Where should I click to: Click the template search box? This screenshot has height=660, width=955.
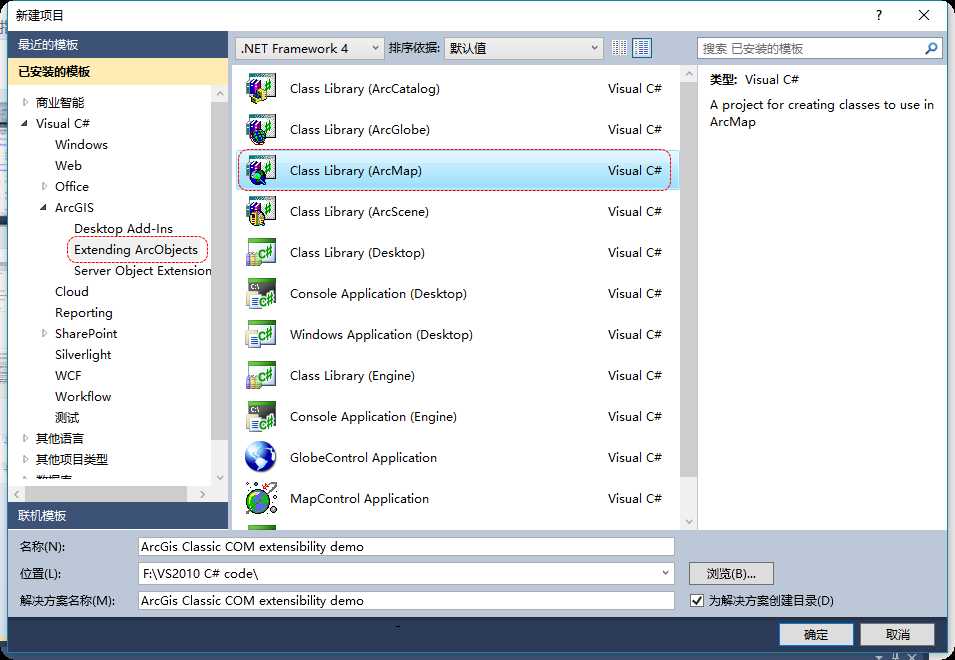tap(810, 48)
